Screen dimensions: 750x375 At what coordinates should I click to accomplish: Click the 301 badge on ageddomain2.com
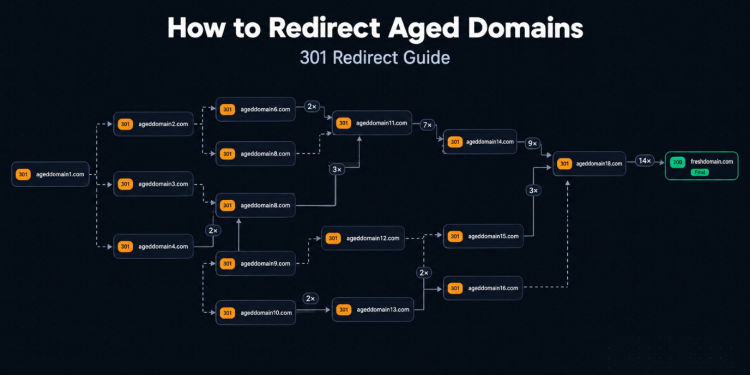pyautogui.click(x=125, y=124)
